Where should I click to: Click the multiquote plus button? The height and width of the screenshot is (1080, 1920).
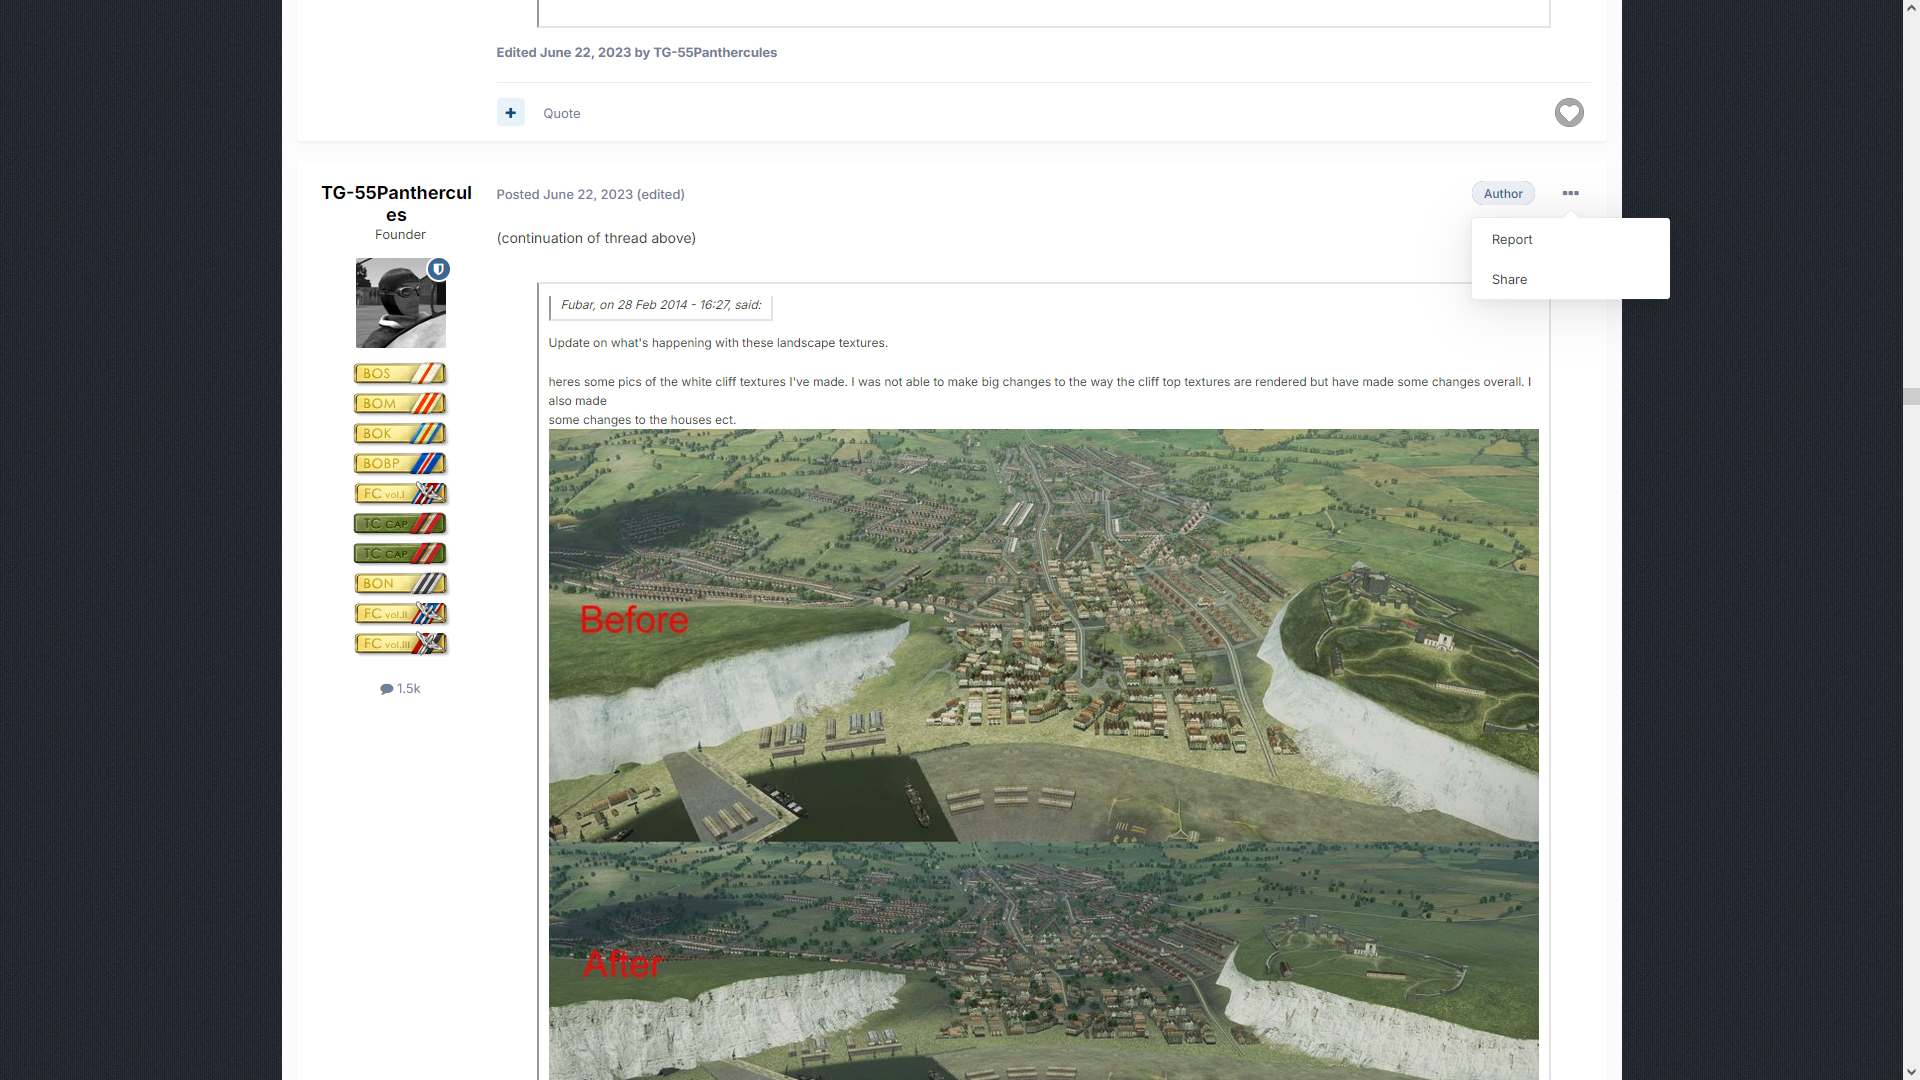[510, 112]
